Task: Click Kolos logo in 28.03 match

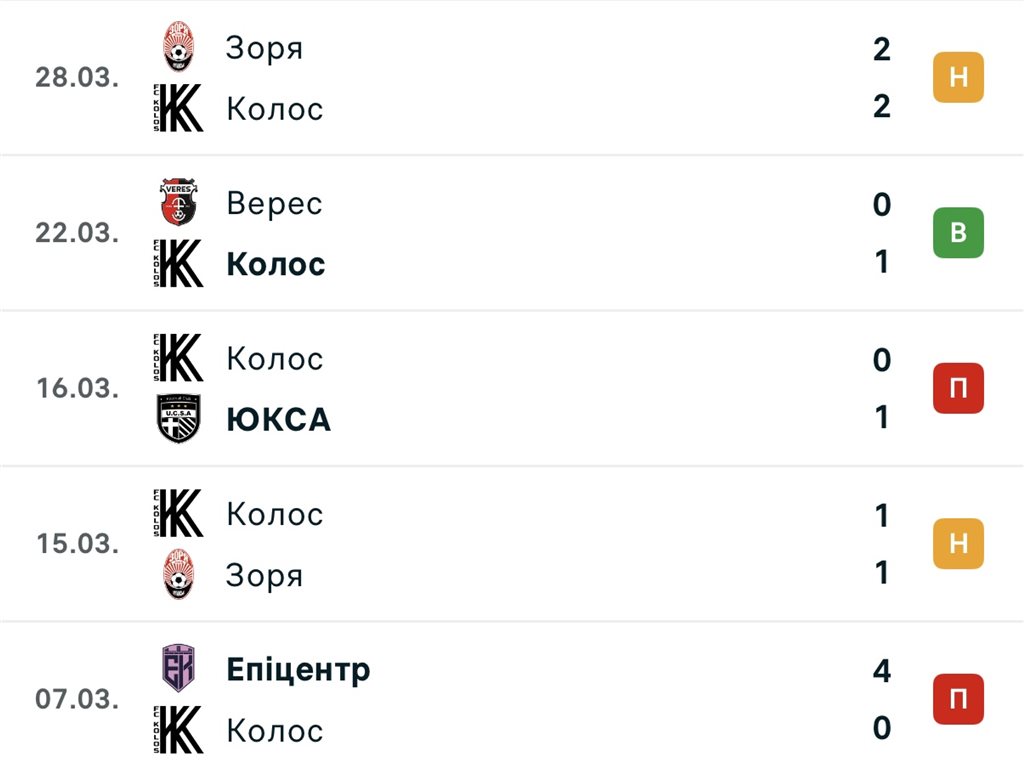Action: point(180,108)
